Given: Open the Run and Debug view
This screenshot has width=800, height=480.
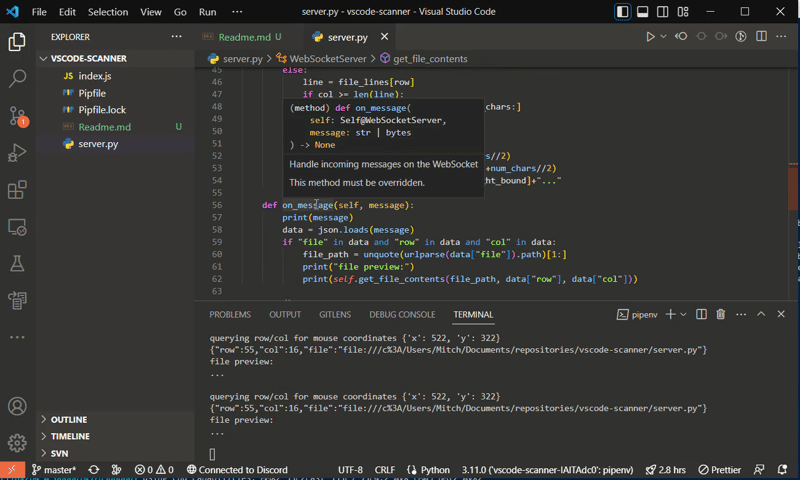Looking at the screenshot, I should [x=17, y=153].
